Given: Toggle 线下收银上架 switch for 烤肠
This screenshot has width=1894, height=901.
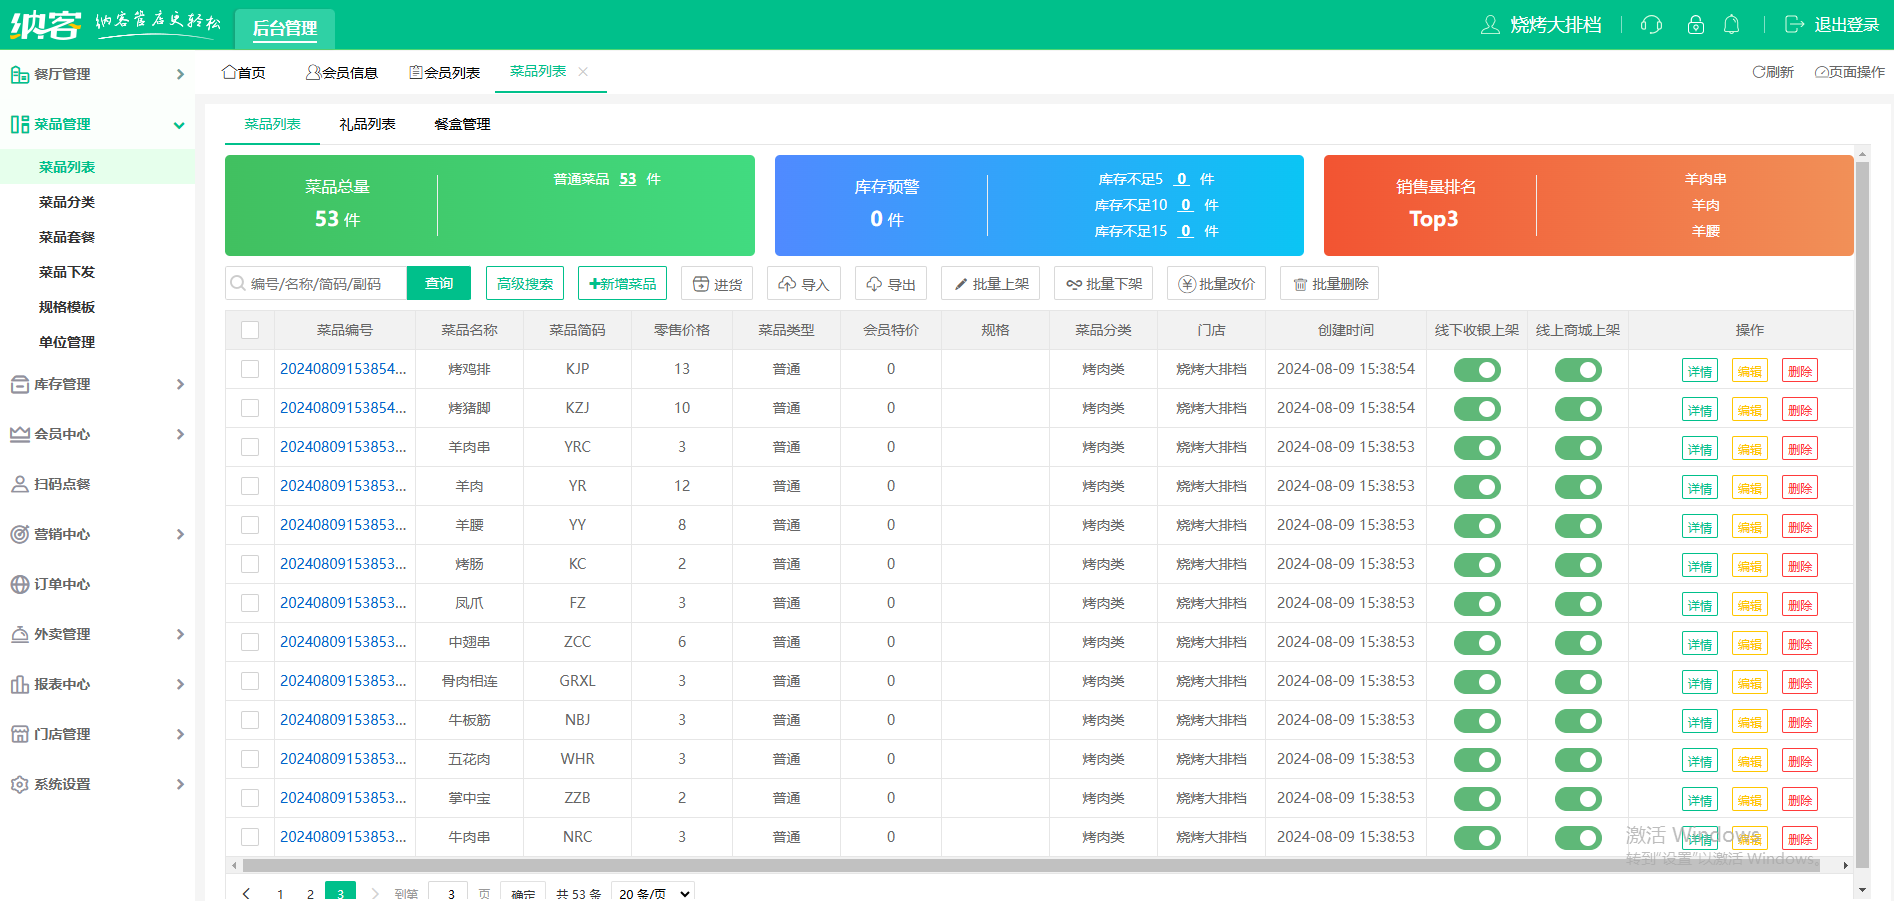Looking at the screenshot, I should tap(1477, 565).
